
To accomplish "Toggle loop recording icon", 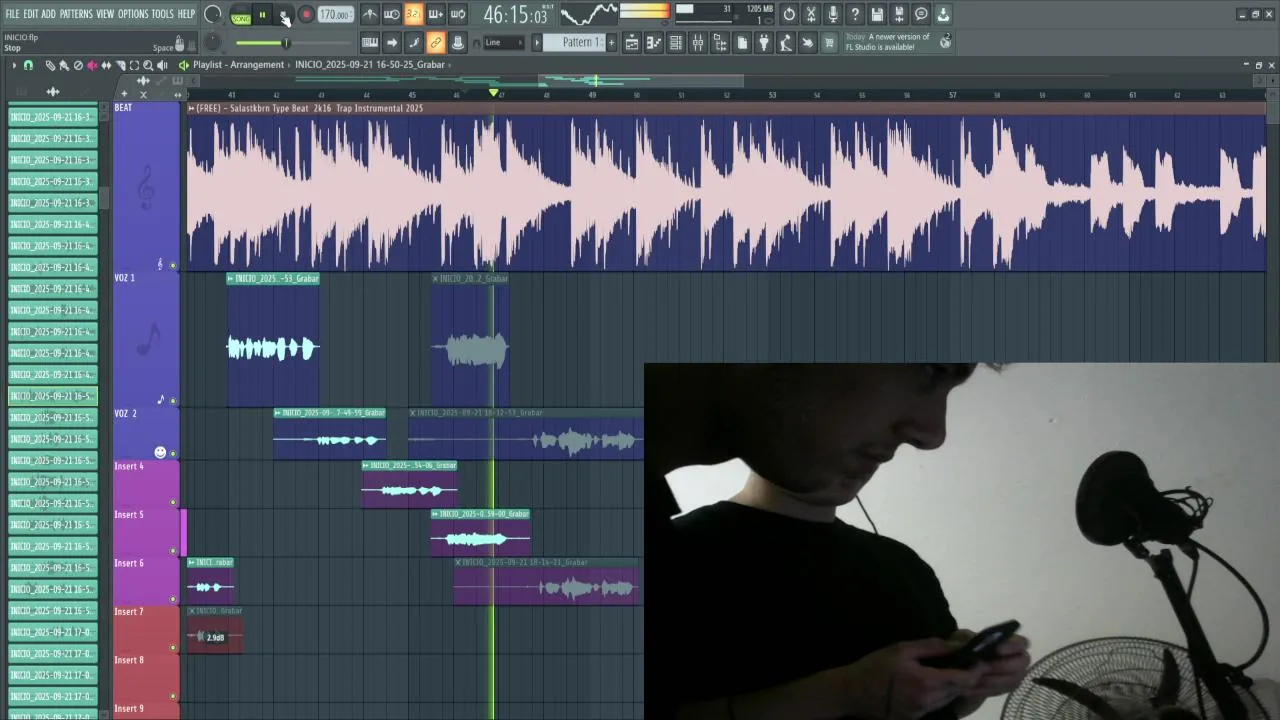I will (457, 14).
